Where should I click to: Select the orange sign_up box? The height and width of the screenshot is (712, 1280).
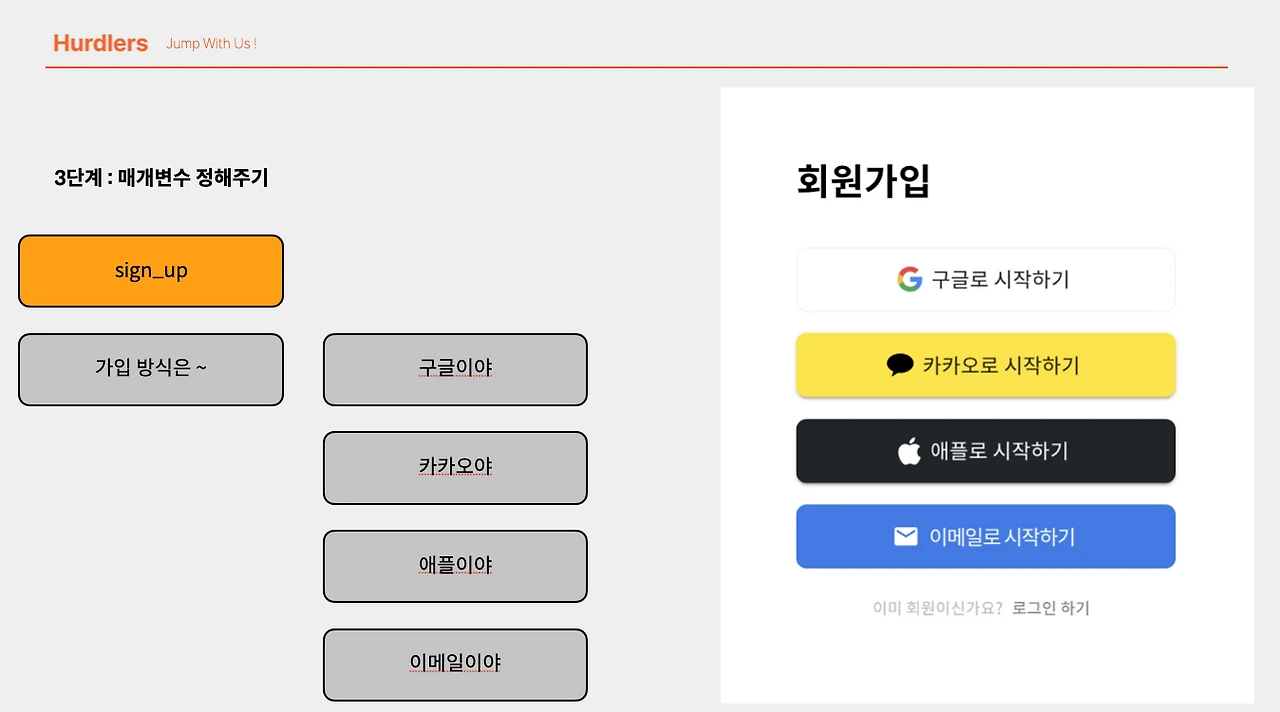(151, 271)
